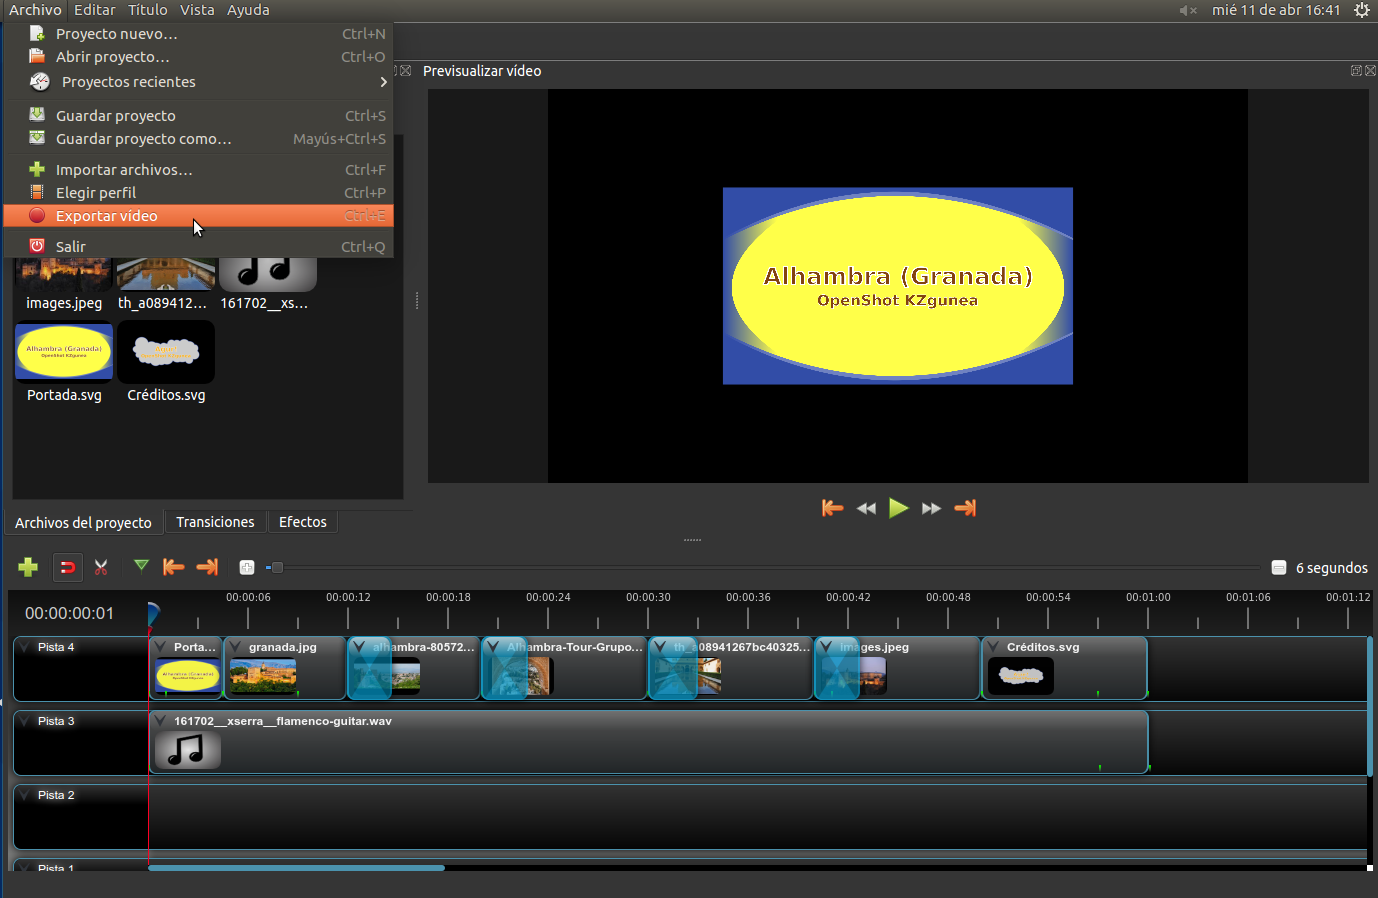Click the transition at start of images.jpeg timeline clip
The width and height of the screenshot is (1378, 898).
click(837, 668)
